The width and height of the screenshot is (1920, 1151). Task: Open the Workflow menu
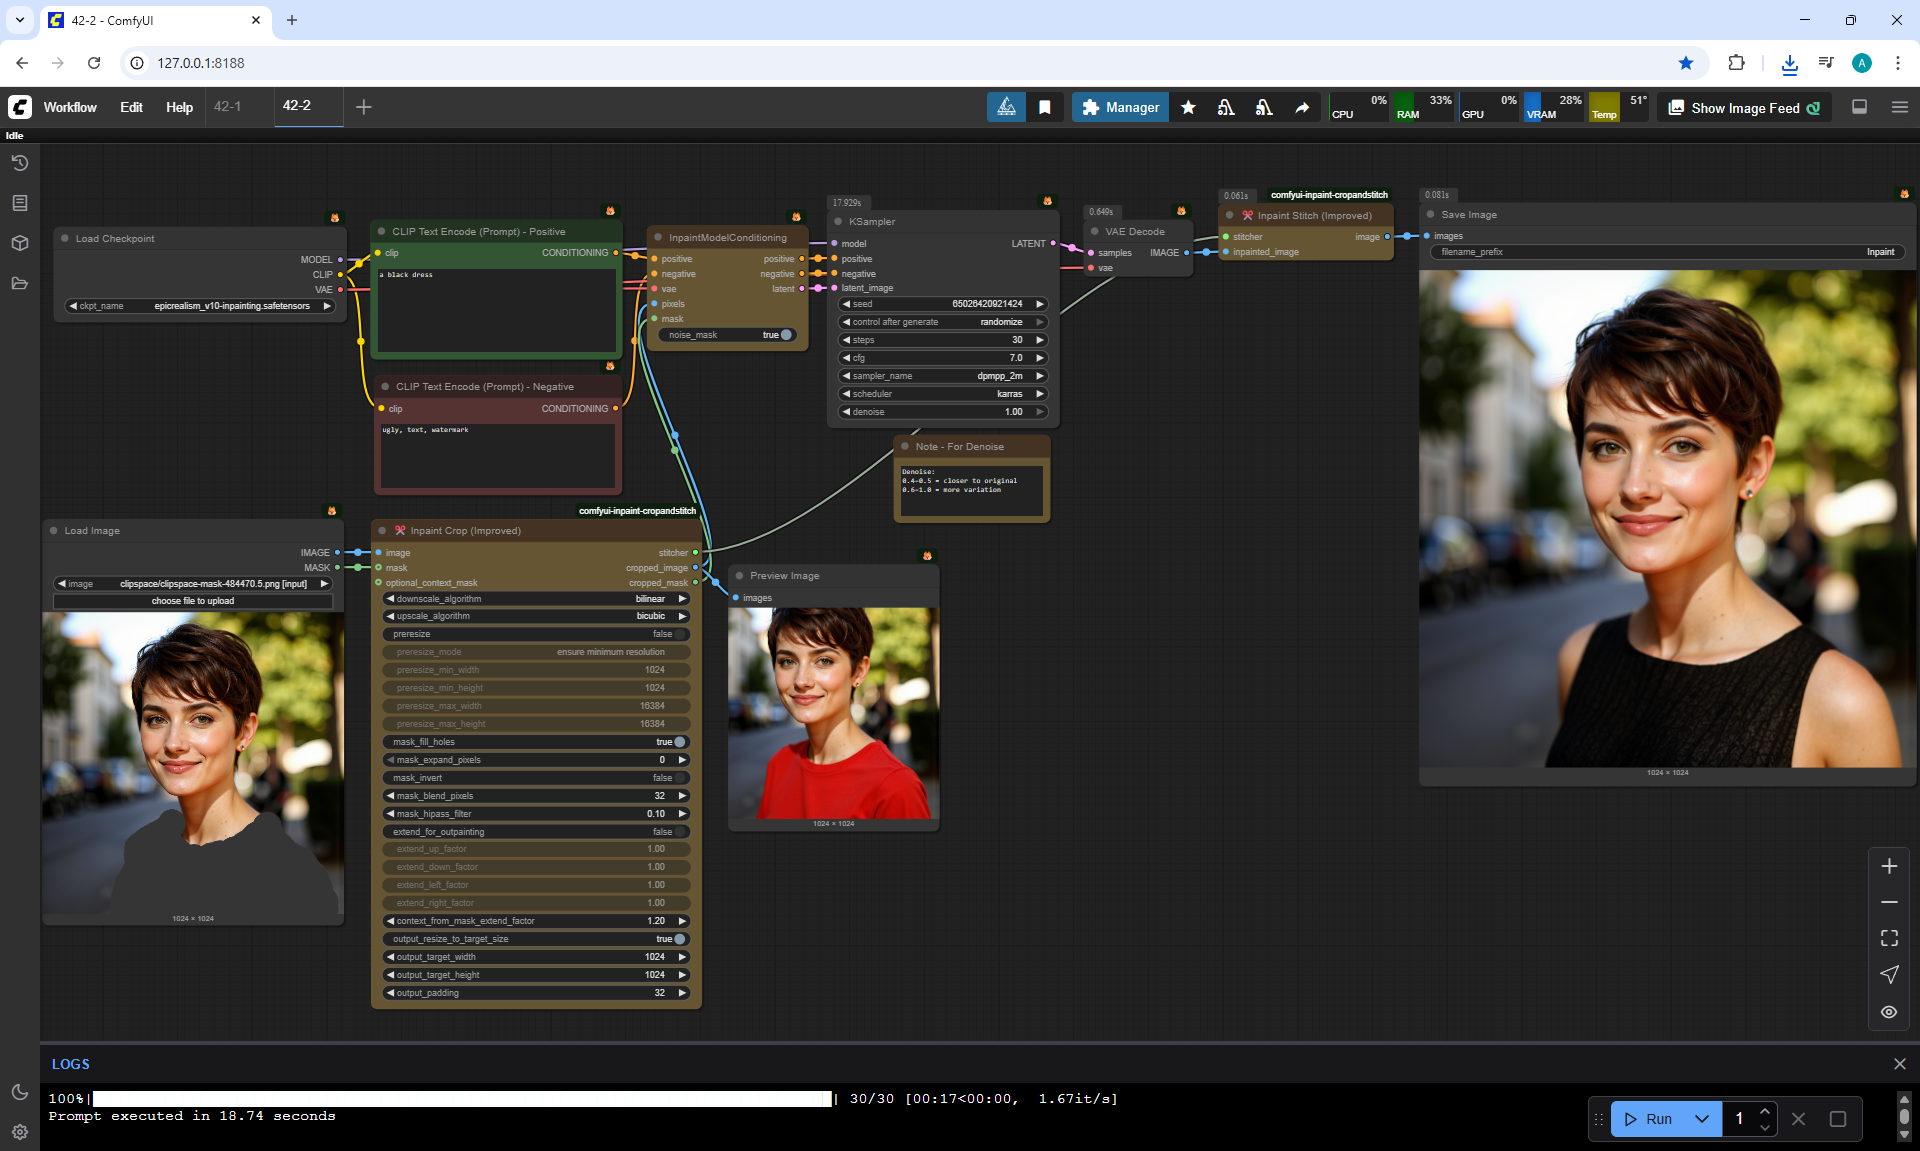[70, 107]
